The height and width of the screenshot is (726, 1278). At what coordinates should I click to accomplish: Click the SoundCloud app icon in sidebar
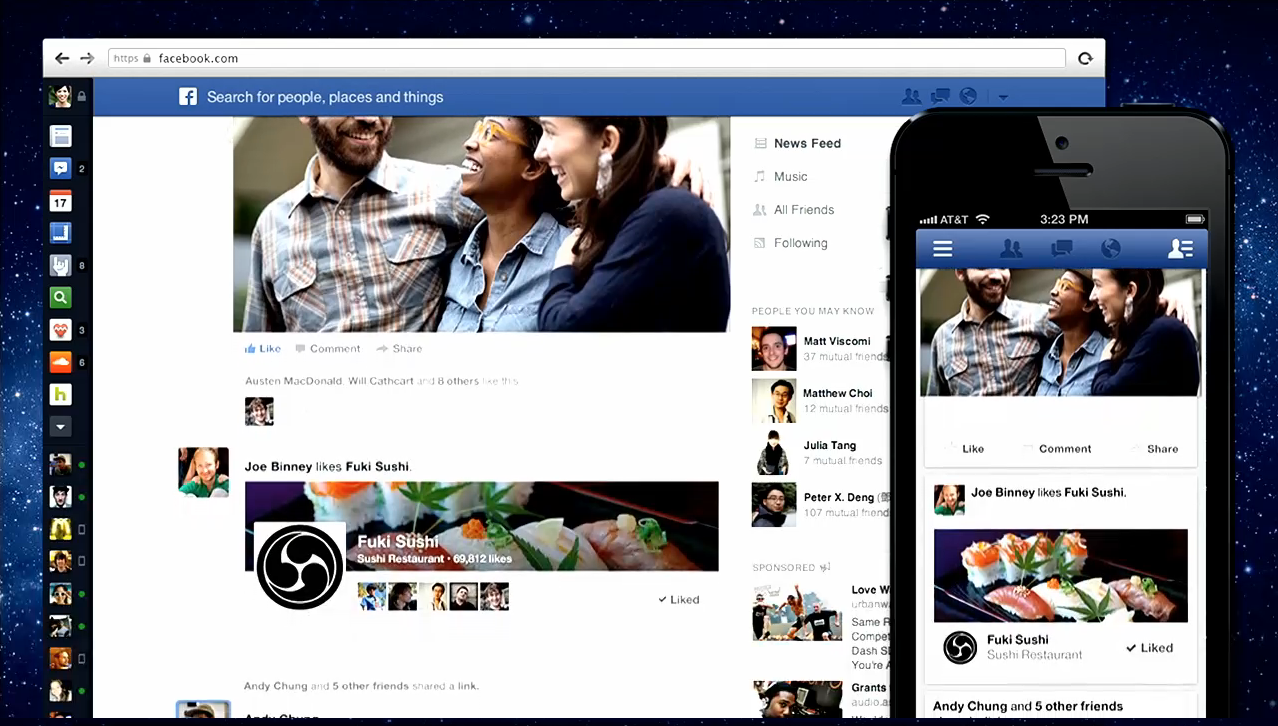[x=60, y=362]
